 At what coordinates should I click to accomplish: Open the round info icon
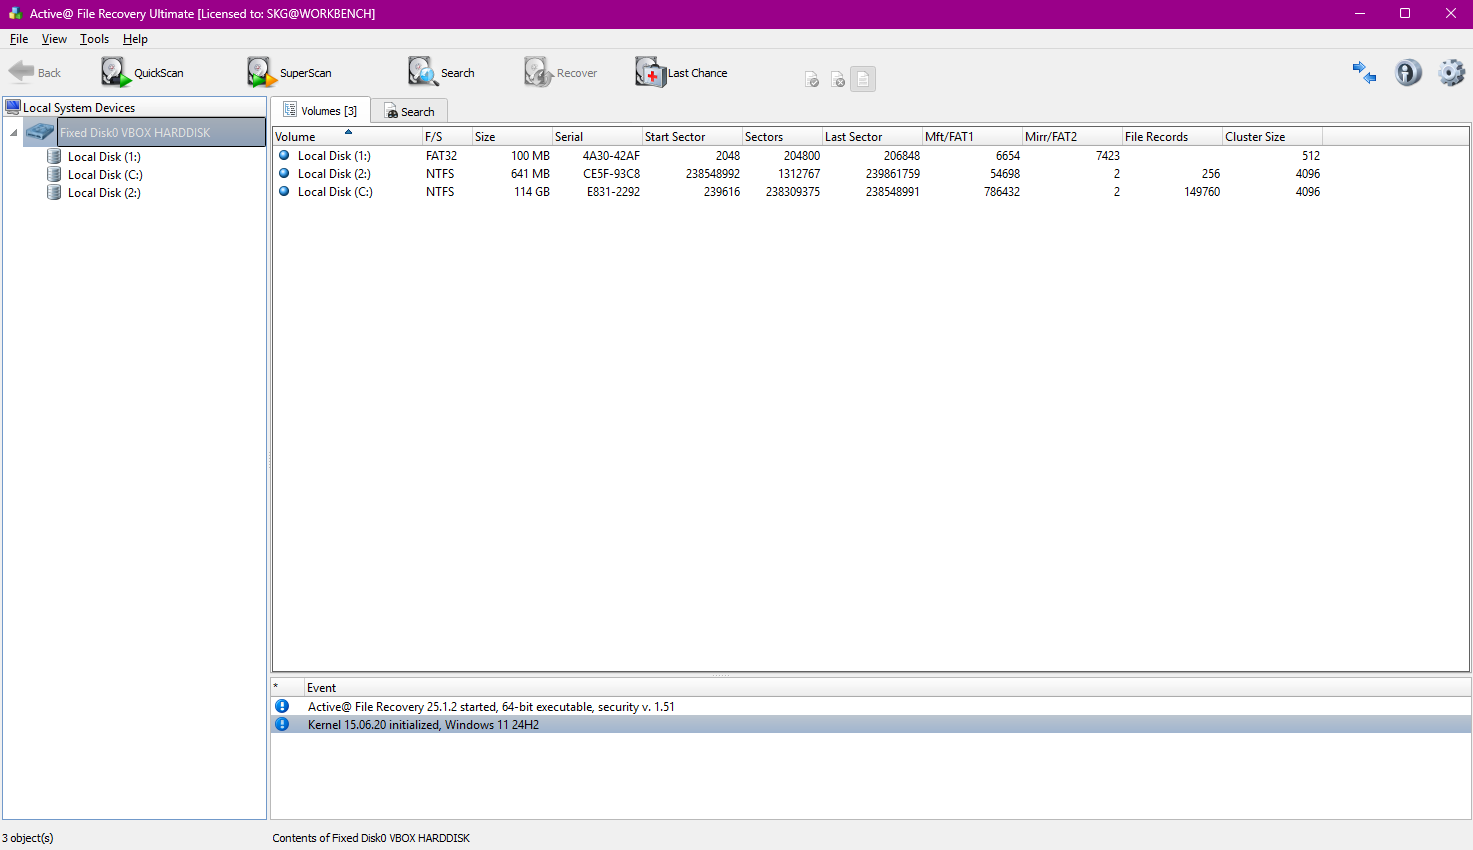(x=1408, y=72)
